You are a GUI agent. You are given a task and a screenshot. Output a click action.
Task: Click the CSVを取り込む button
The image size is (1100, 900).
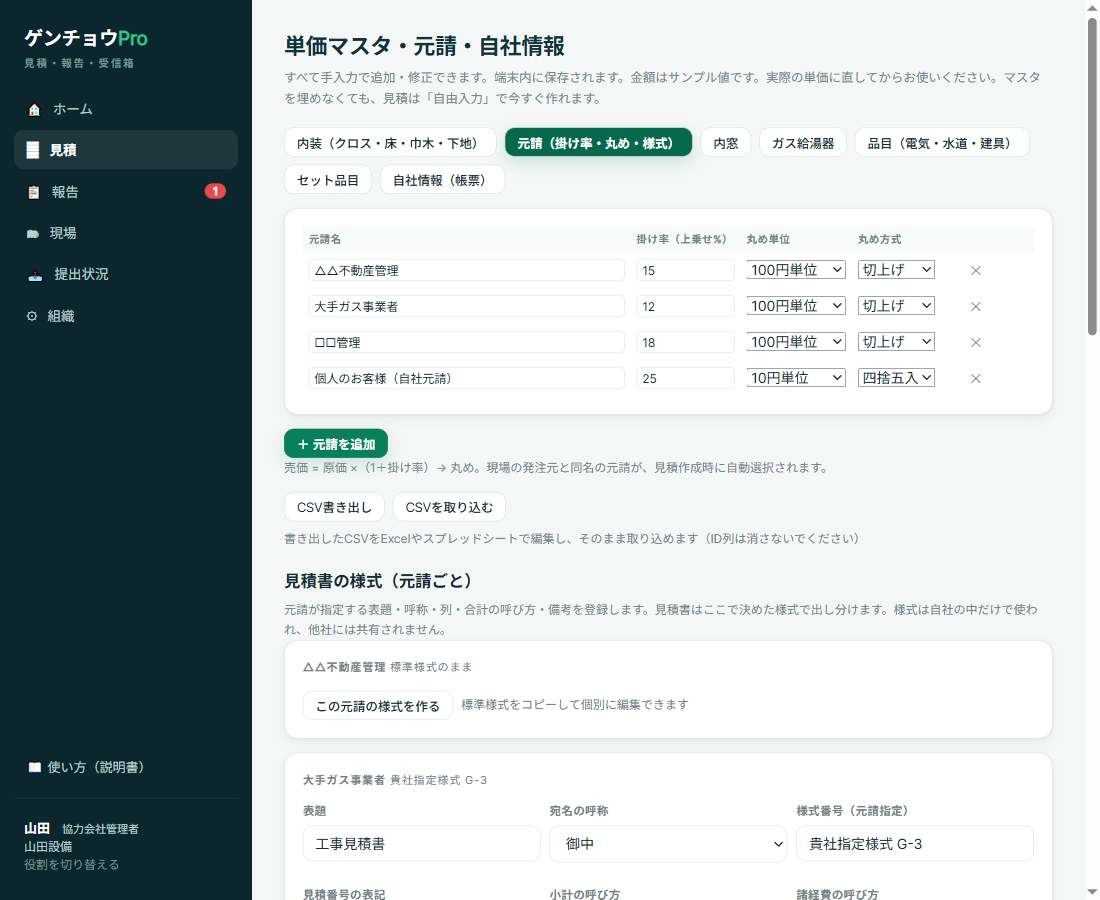[x=449, y=507]
